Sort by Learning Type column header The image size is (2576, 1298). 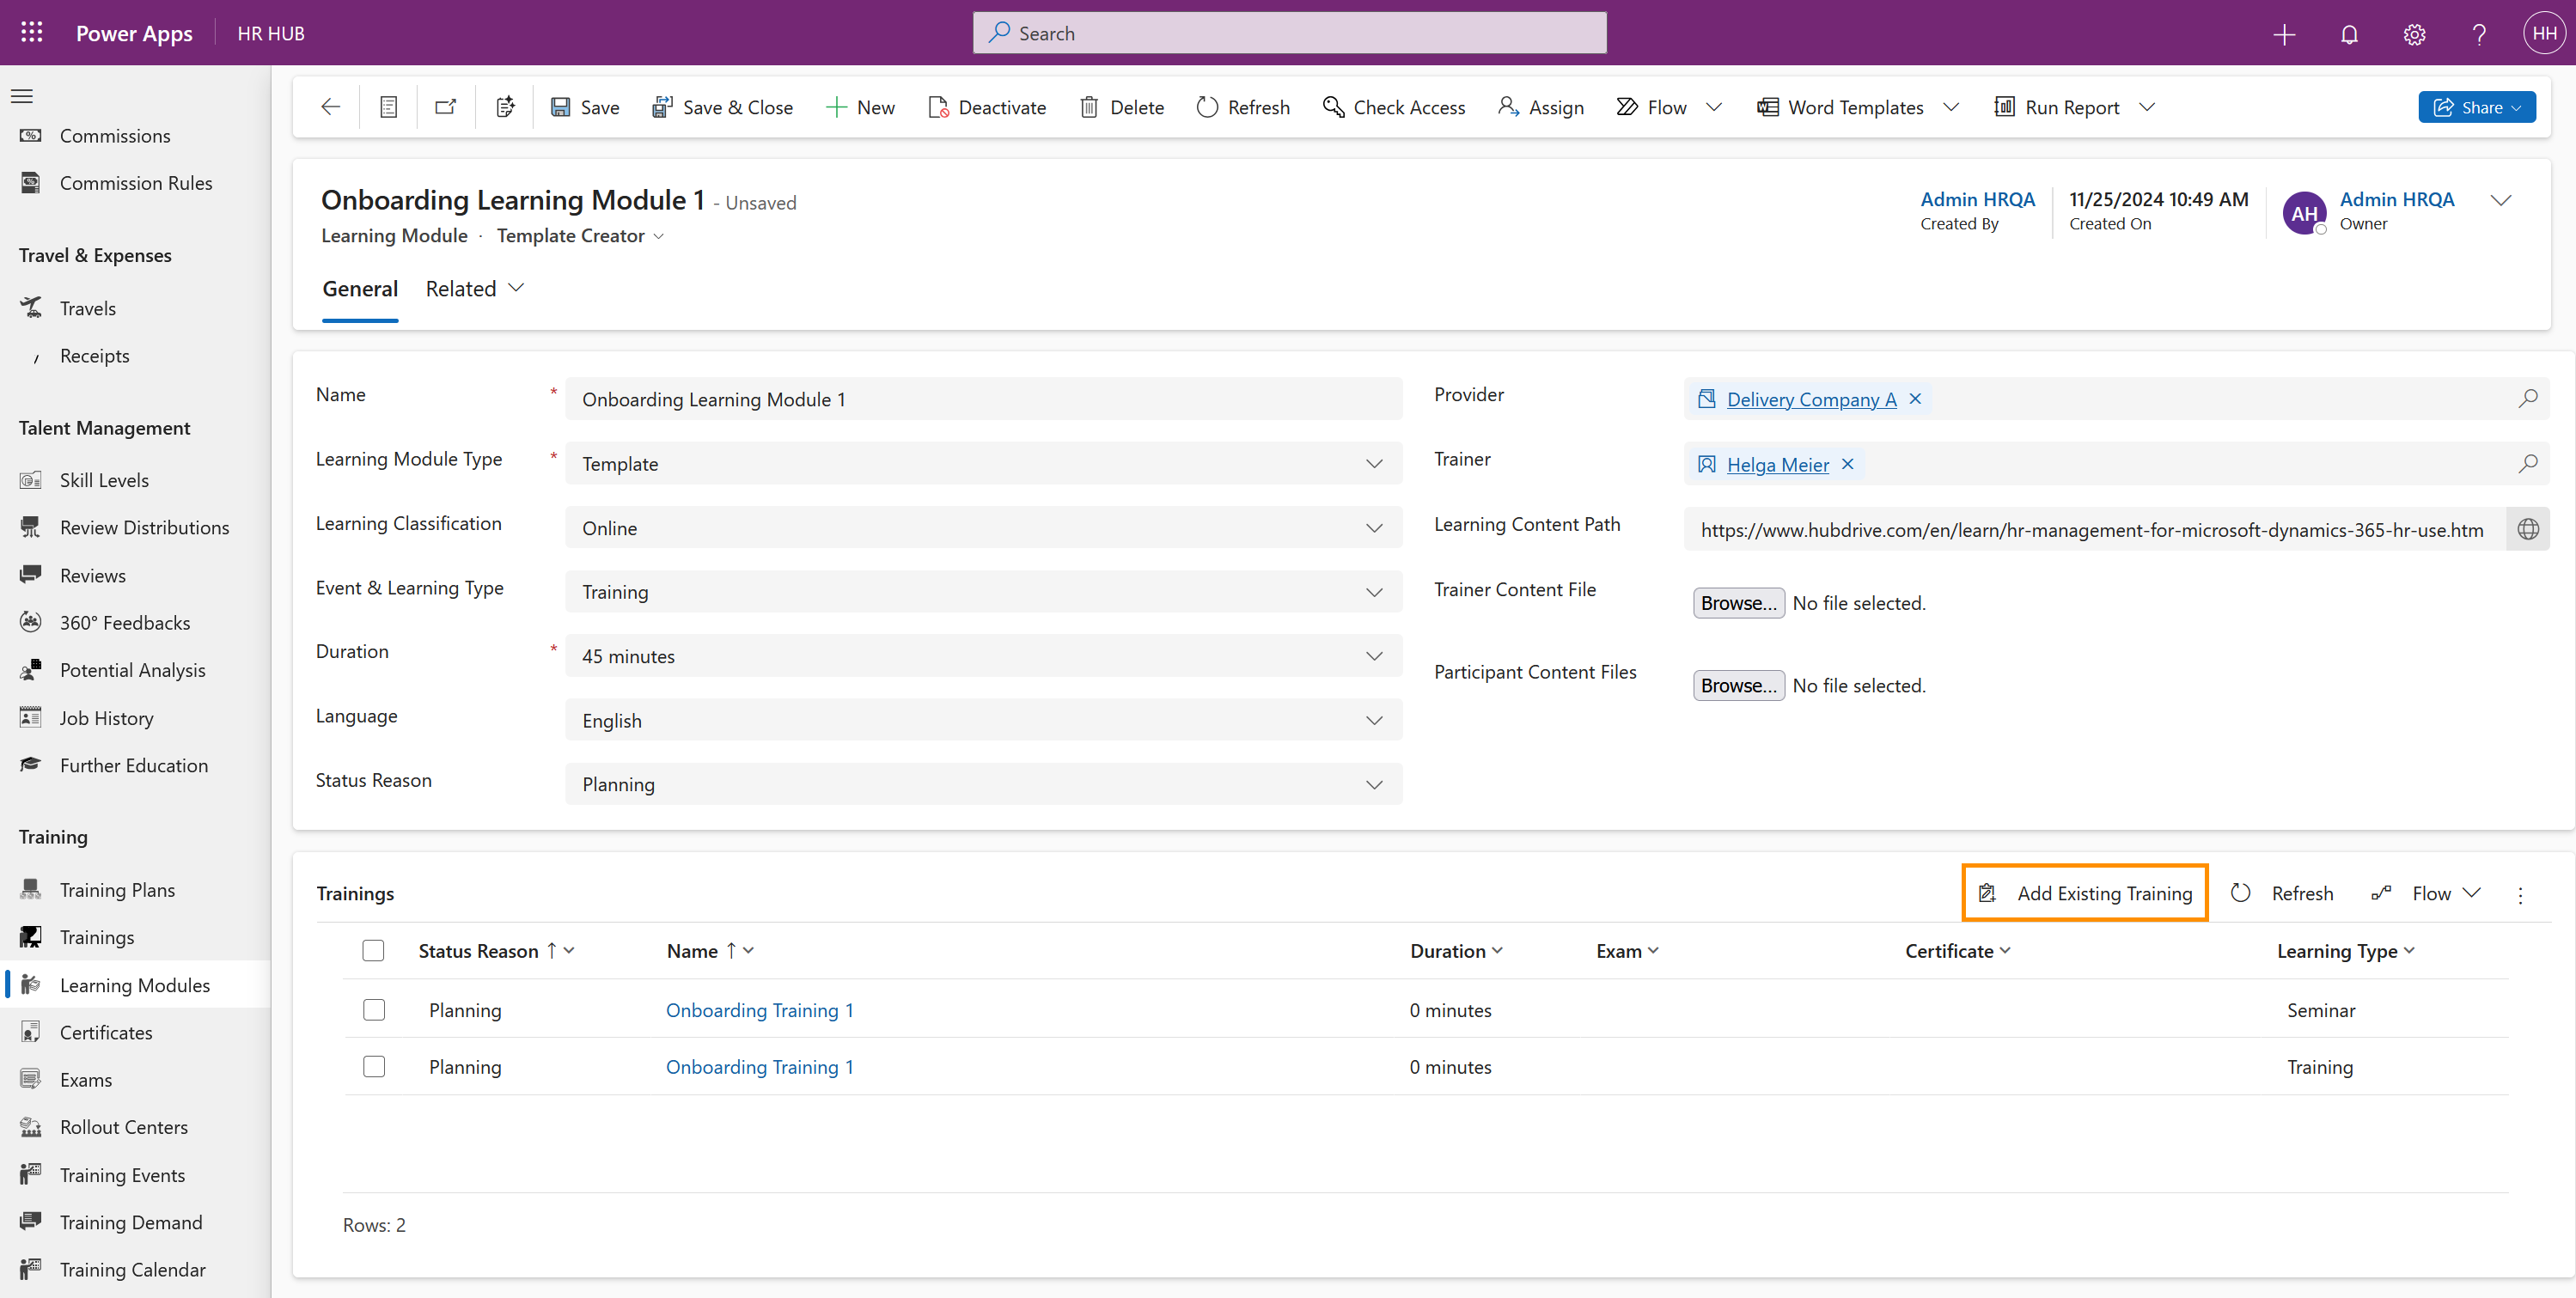coord(2345,951)
